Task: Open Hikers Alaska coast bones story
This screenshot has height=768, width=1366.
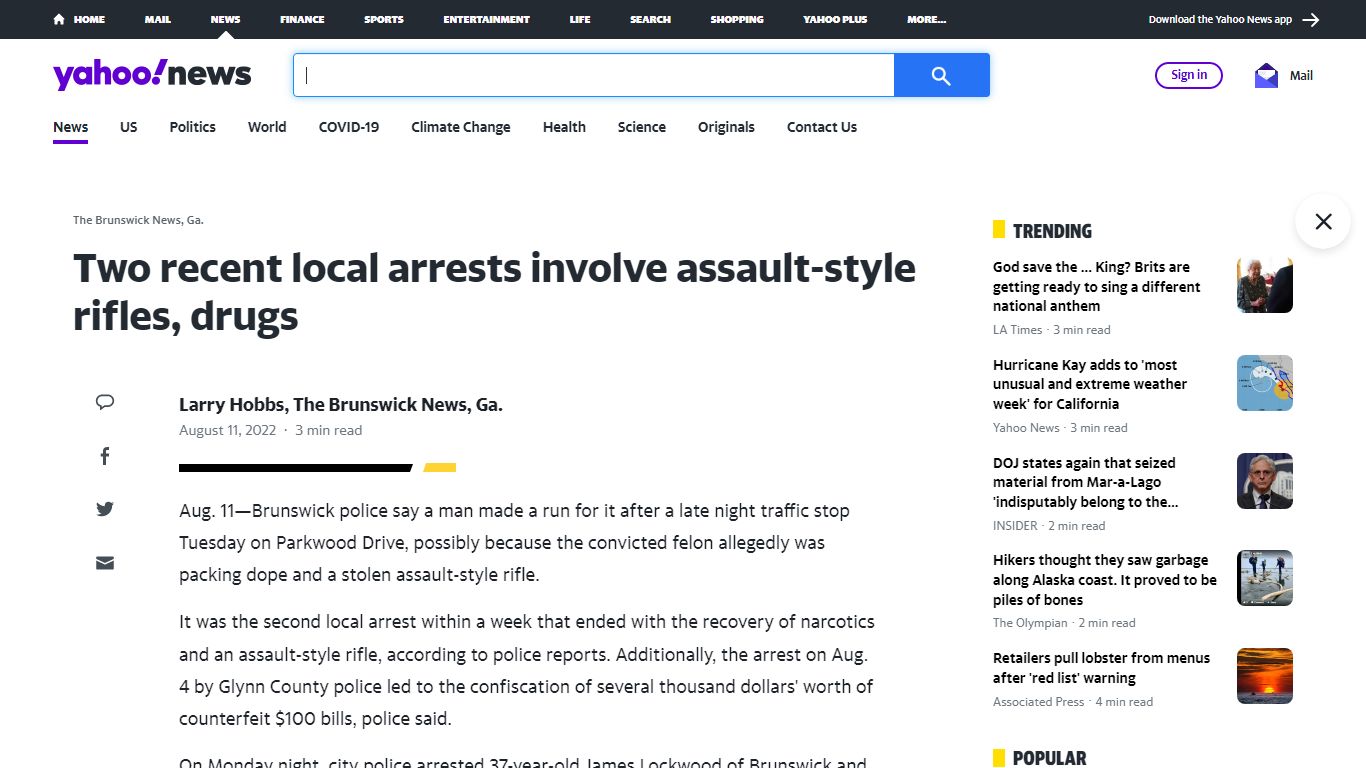Action: coord(1105,580)
